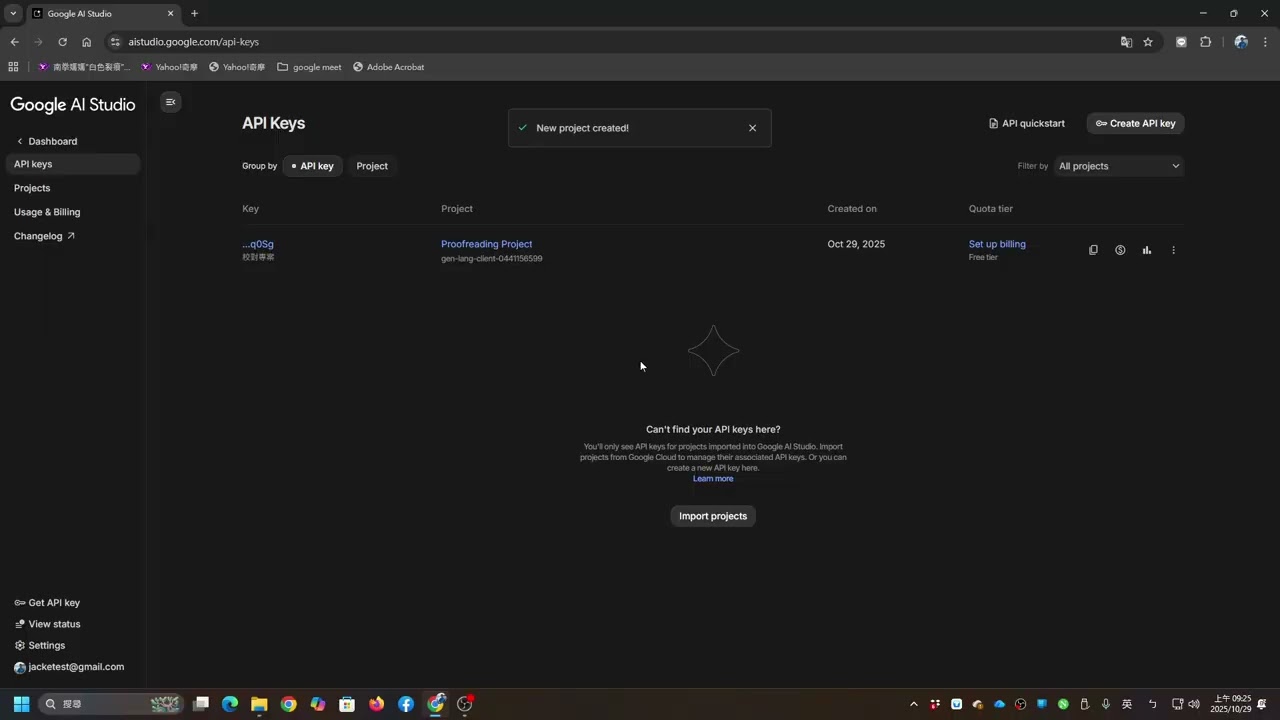Close the Google AI Studio tab
Viewport: 1280px width, 720px height.
(170, 14)
